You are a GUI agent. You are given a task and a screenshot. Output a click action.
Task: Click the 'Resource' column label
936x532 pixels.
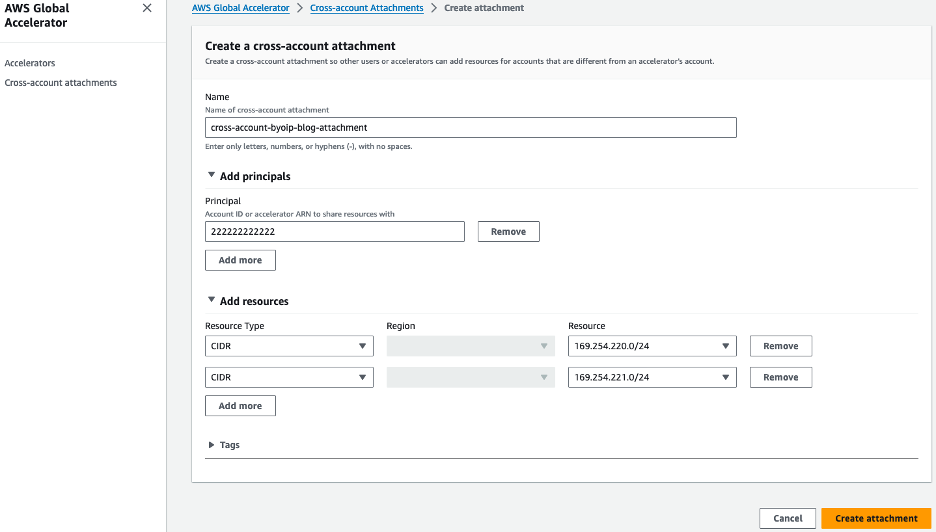[x=587, y=326]
